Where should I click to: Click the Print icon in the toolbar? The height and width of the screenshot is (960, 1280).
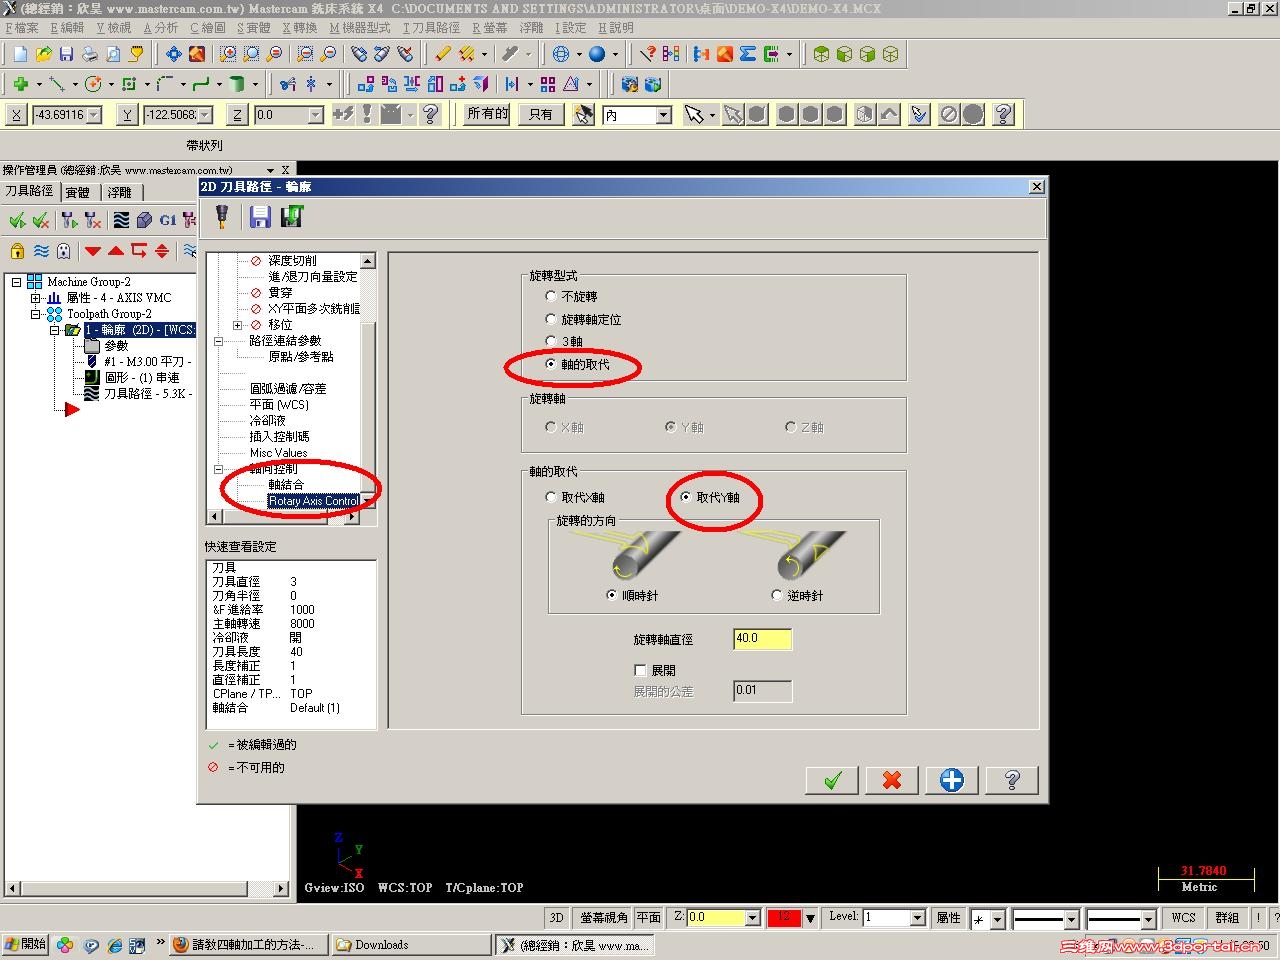(89, 54)
